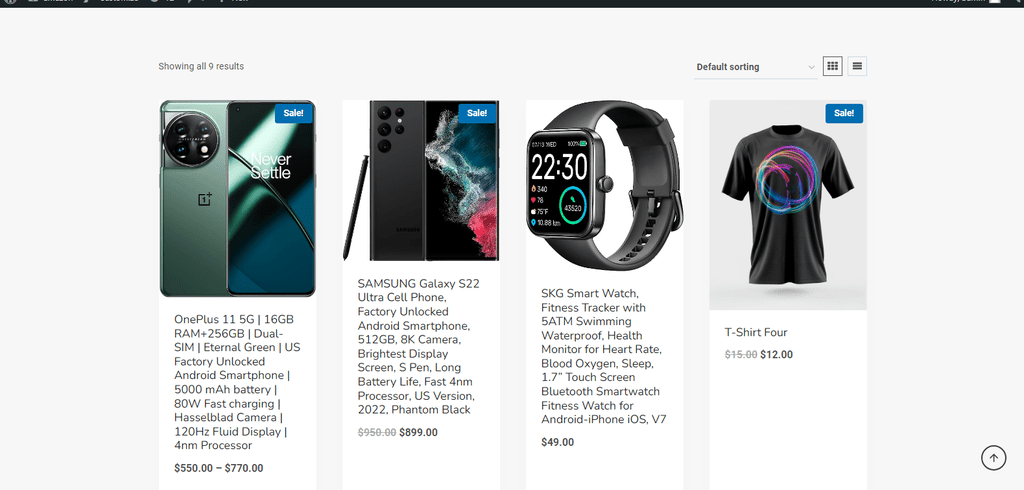This screenshot has height=490, width=1024.
Task: Click the Sale badge on OnePlus 11
Action: (x=293, y=113)
